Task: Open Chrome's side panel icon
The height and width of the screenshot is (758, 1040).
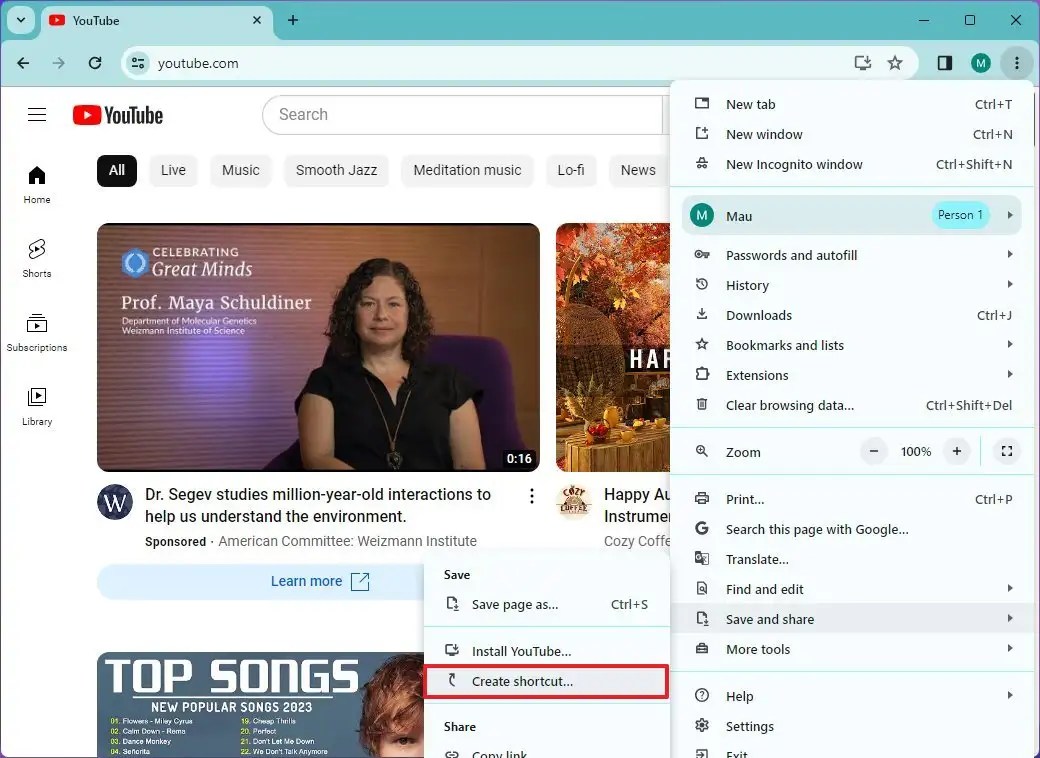Action: 943,62
